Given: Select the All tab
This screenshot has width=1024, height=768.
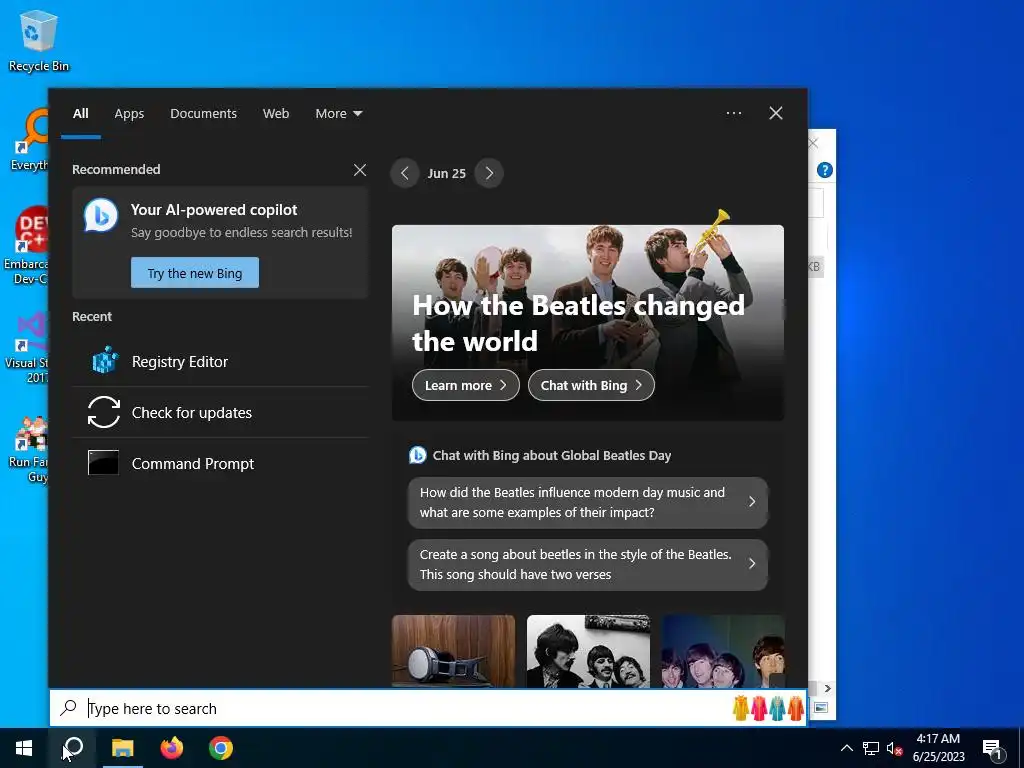Looking at the screenshot, I should point(81,113).
